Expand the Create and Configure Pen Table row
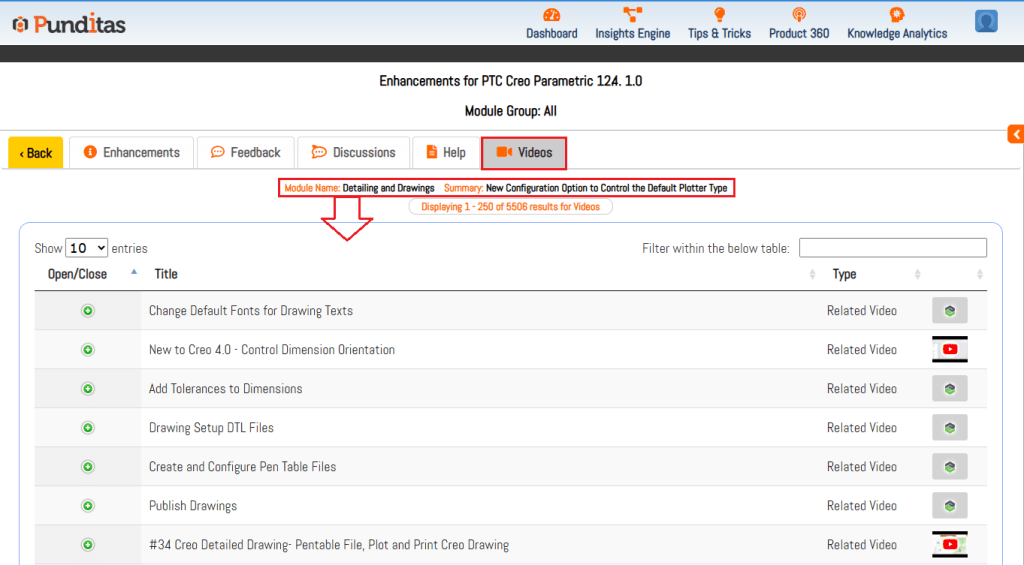The image size is (1024, 565). [88, 467]
